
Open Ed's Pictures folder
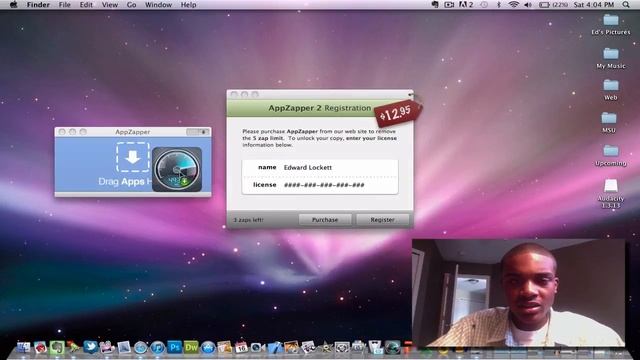(x=611, y=24)
